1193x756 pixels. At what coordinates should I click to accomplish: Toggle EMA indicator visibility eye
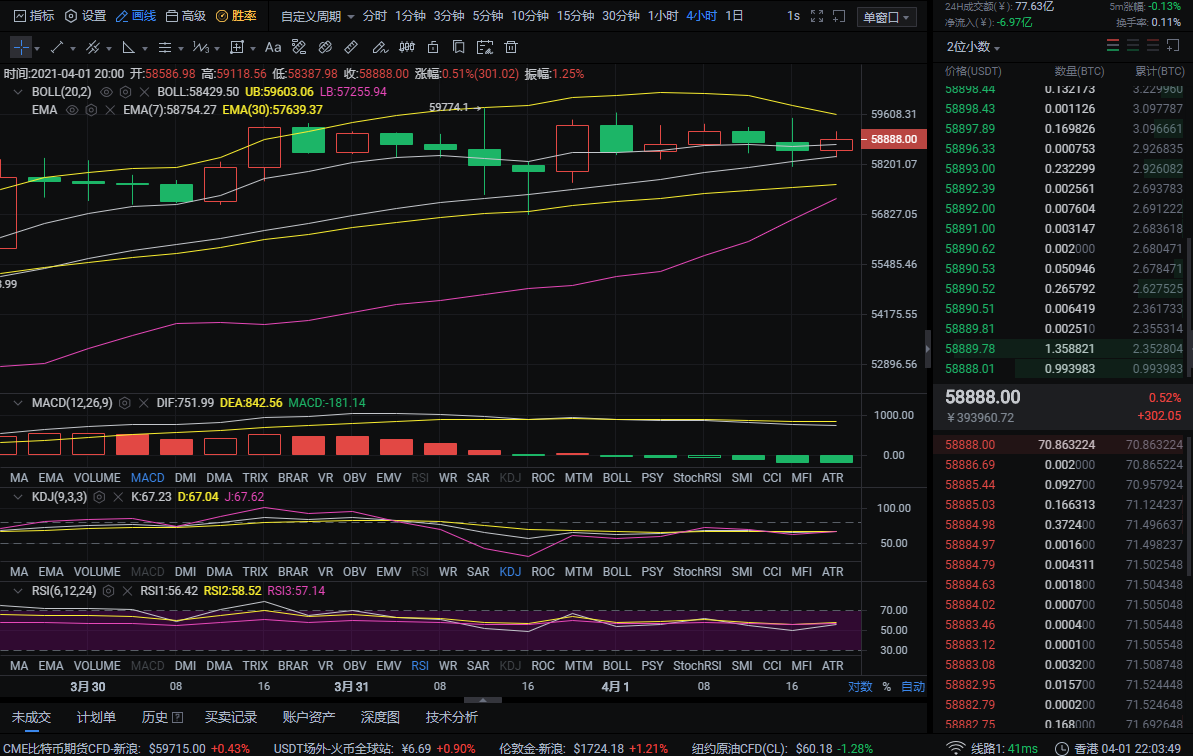[x=72, y=110]
